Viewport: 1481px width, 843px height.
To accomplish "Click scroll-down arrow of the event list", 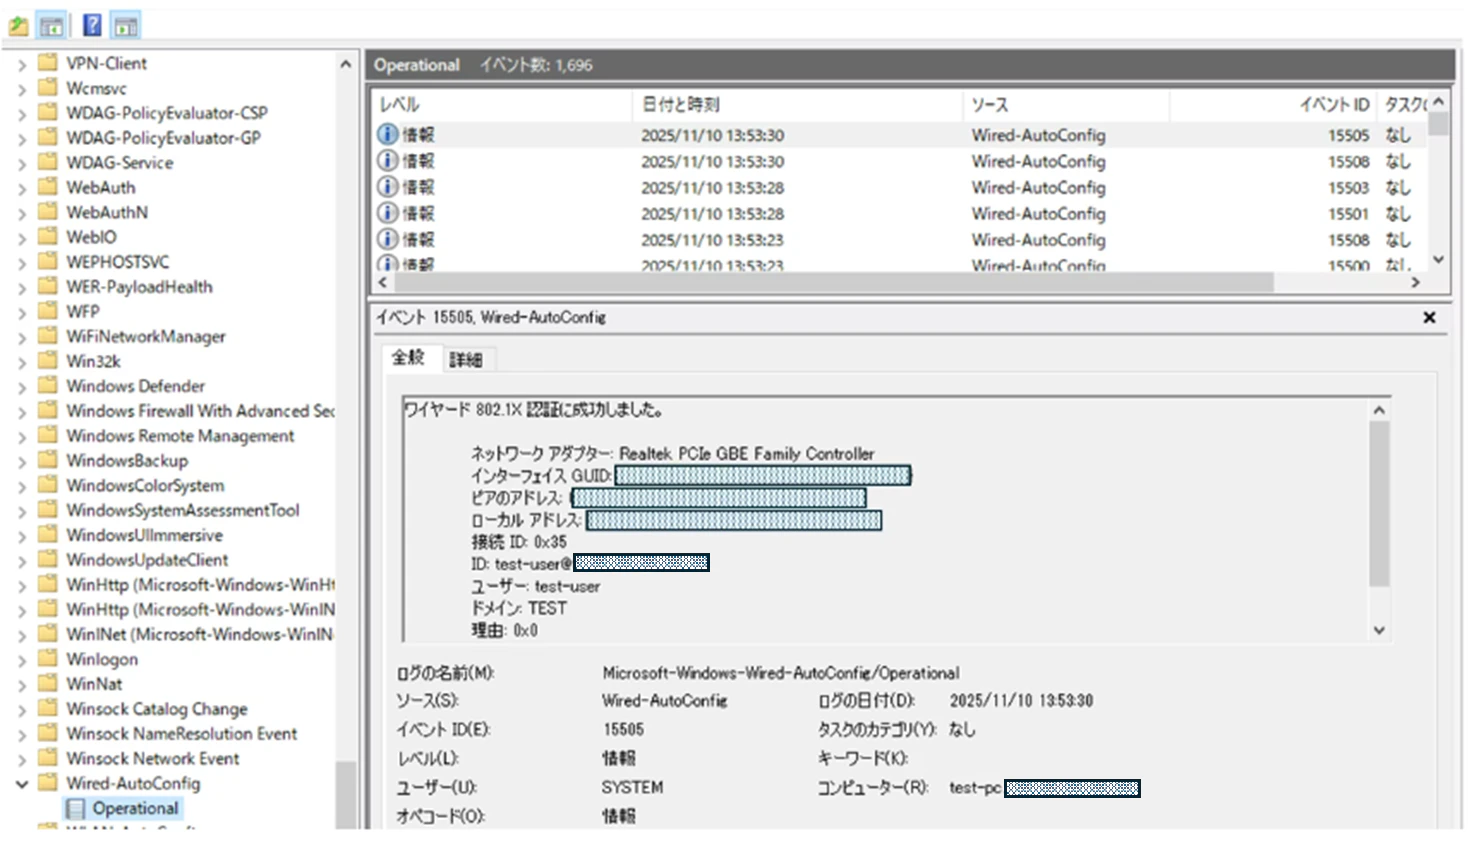I will [x=1438, y=259].
